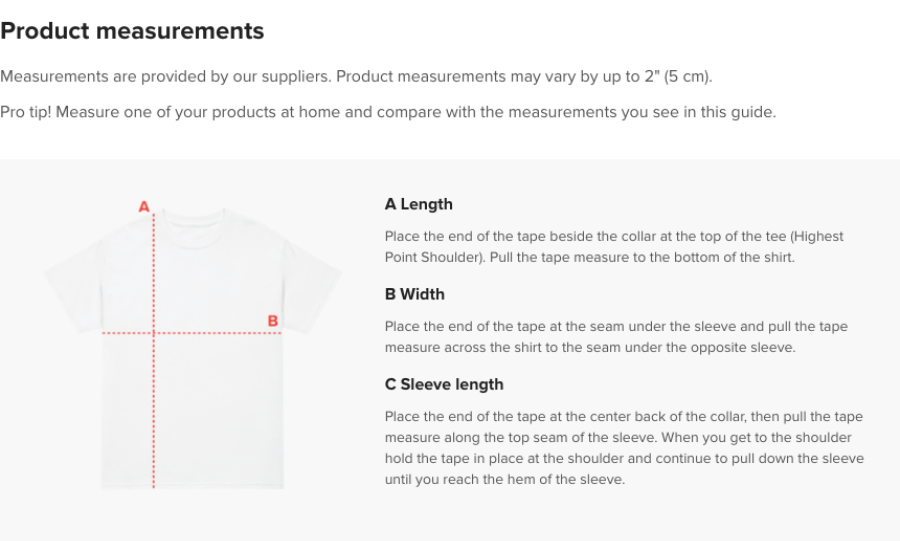The width and height of the screenshot is (900, 541).
Task: Click the C Sleeve length description paragraph
Action: (623, 448)
